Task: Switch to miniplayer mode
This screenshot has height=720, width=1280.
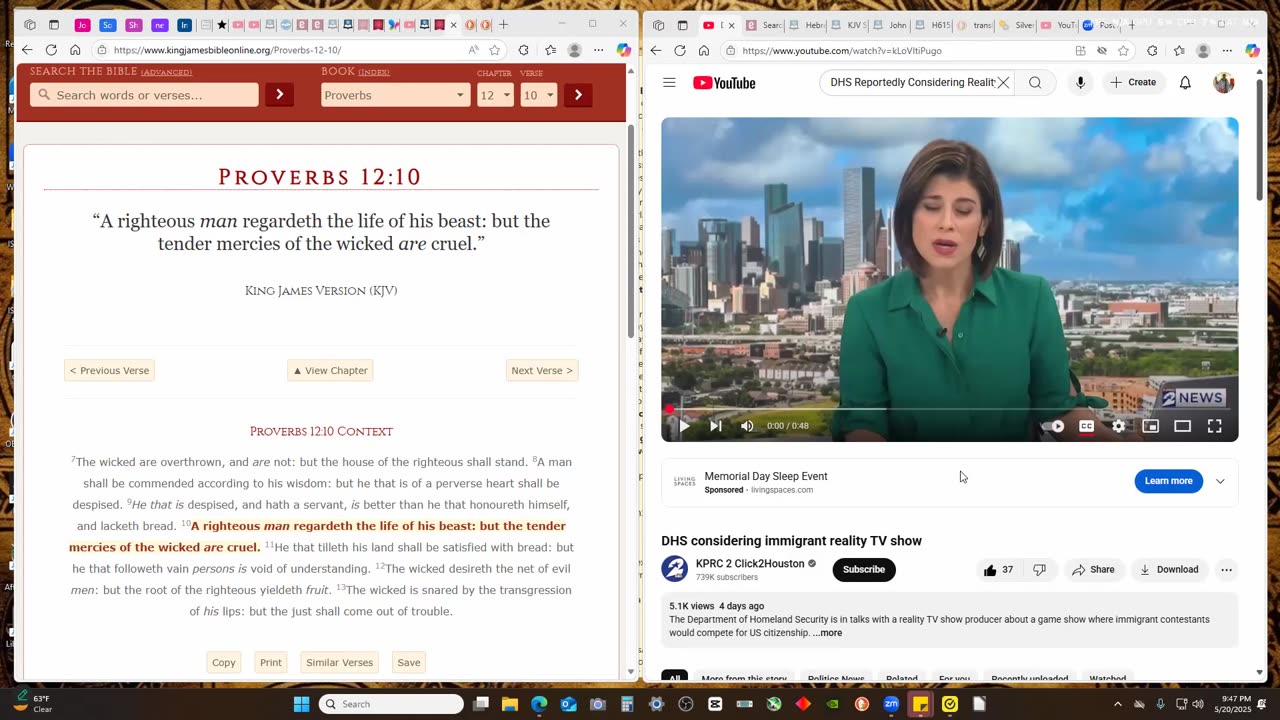Action: coord(1151,426)
